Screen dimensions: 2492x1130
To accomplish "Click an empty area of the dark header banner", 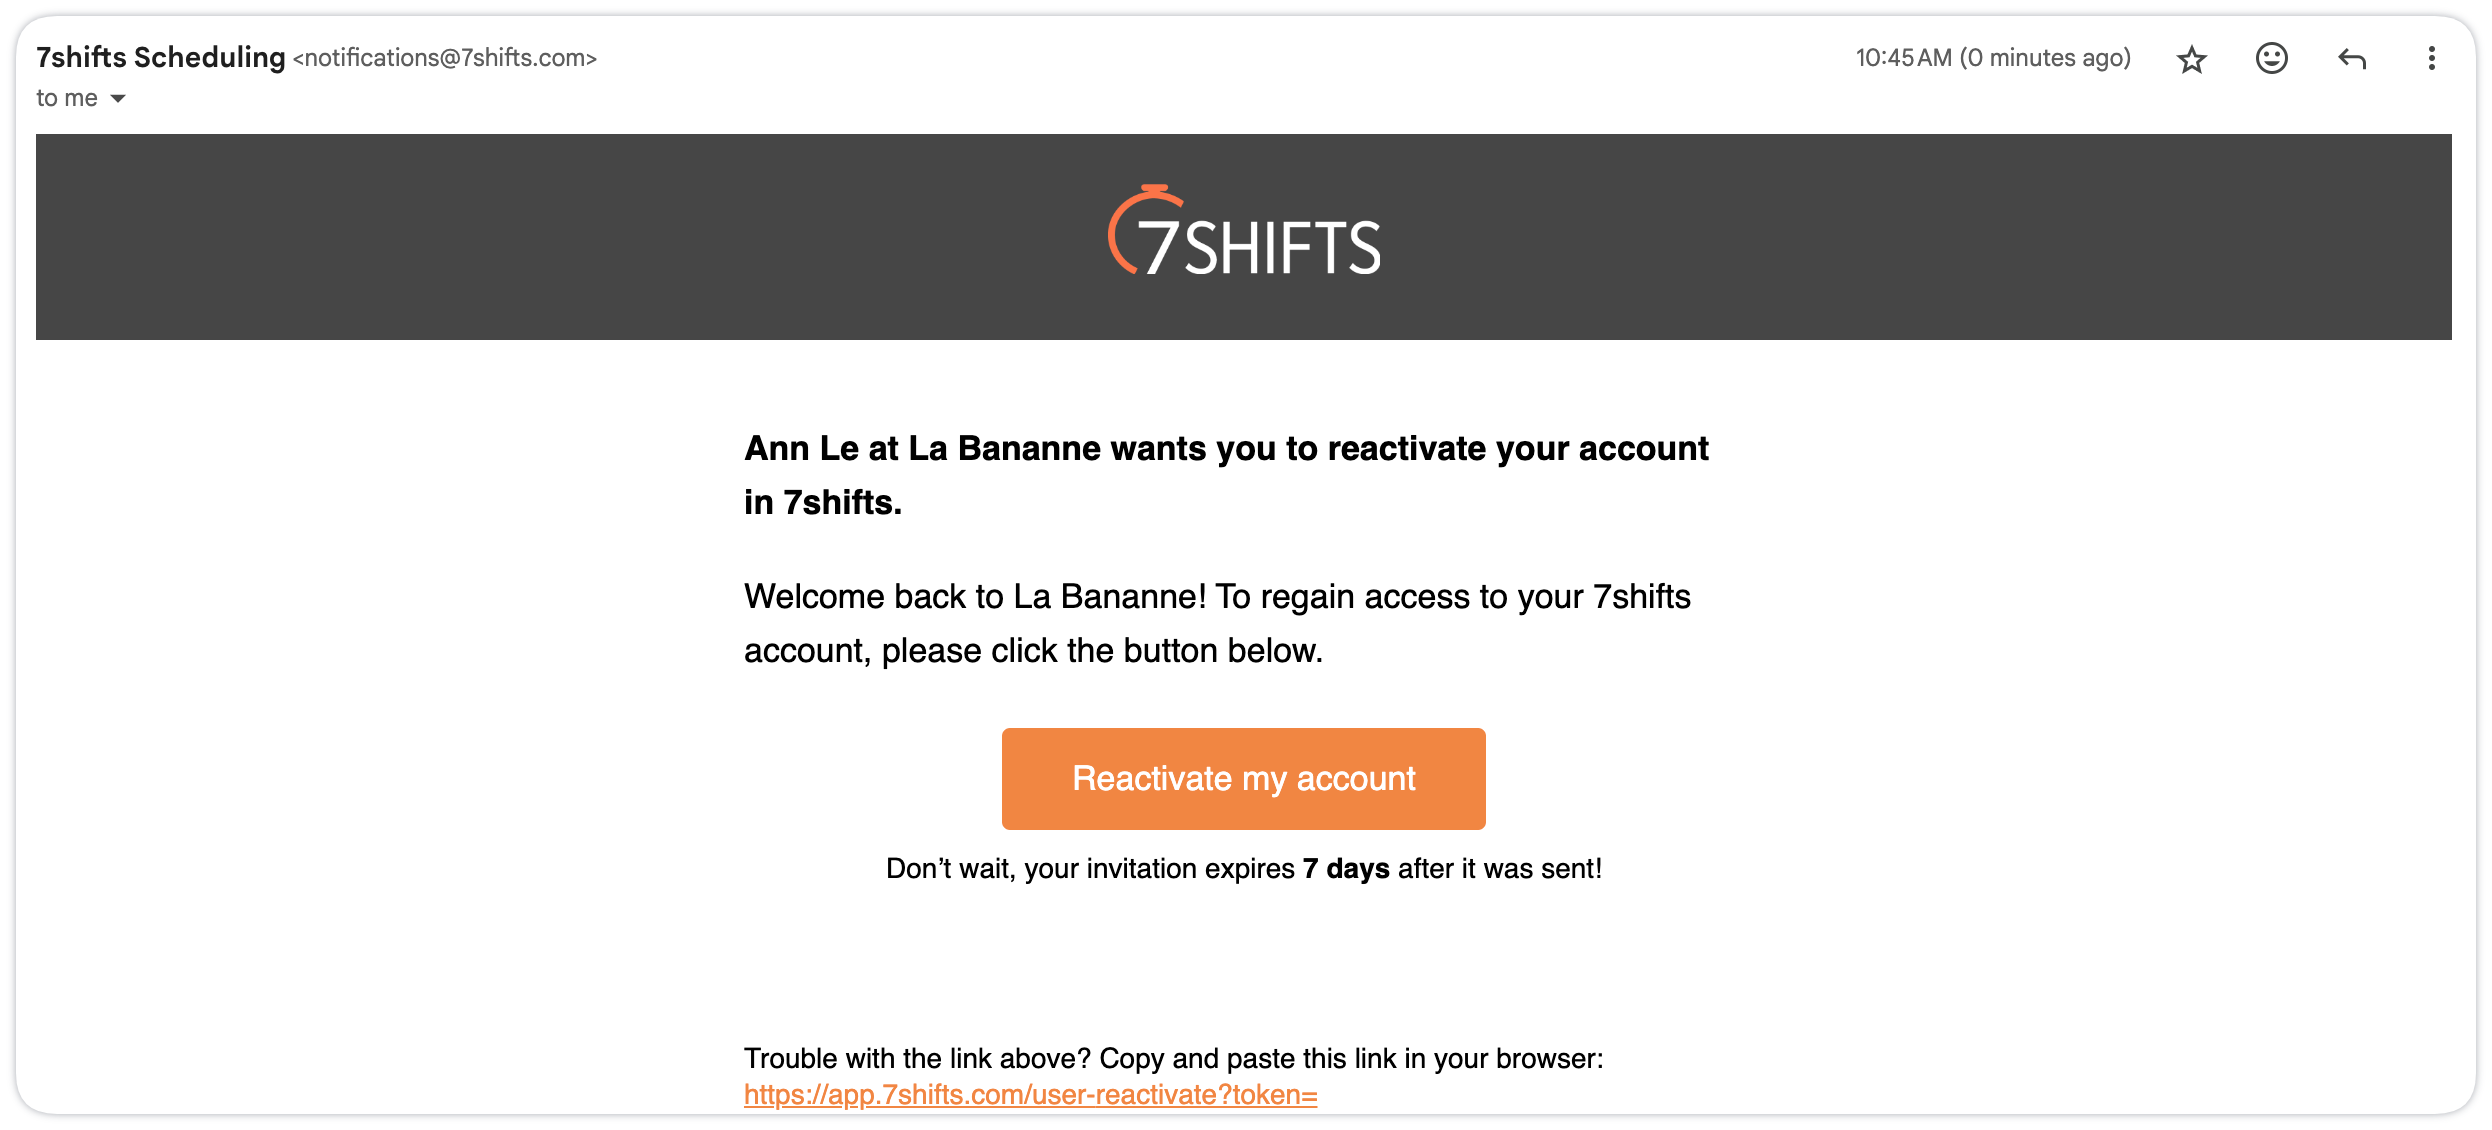I will (500, 237).
